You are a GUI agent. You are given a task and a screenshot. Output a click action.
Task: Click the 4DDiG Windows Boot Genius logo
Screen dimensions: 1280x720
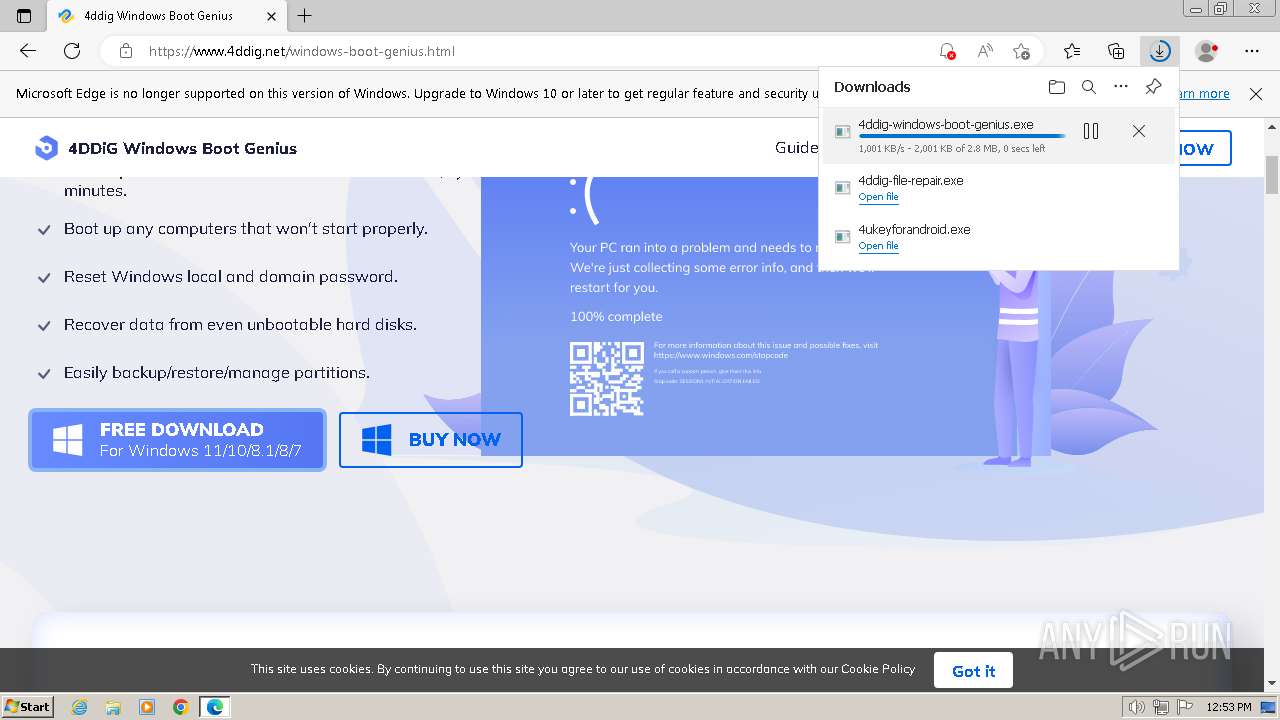[x=166, y=148]
